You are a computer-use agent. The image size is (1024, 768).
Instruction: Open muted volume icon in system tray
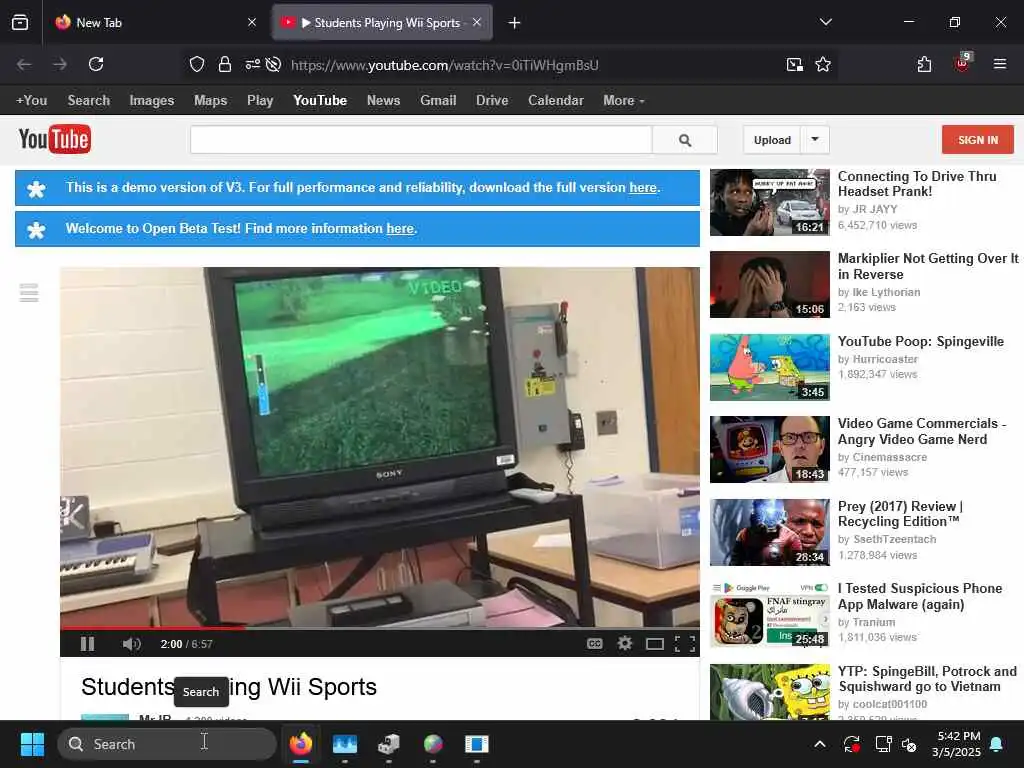[908, 744]
